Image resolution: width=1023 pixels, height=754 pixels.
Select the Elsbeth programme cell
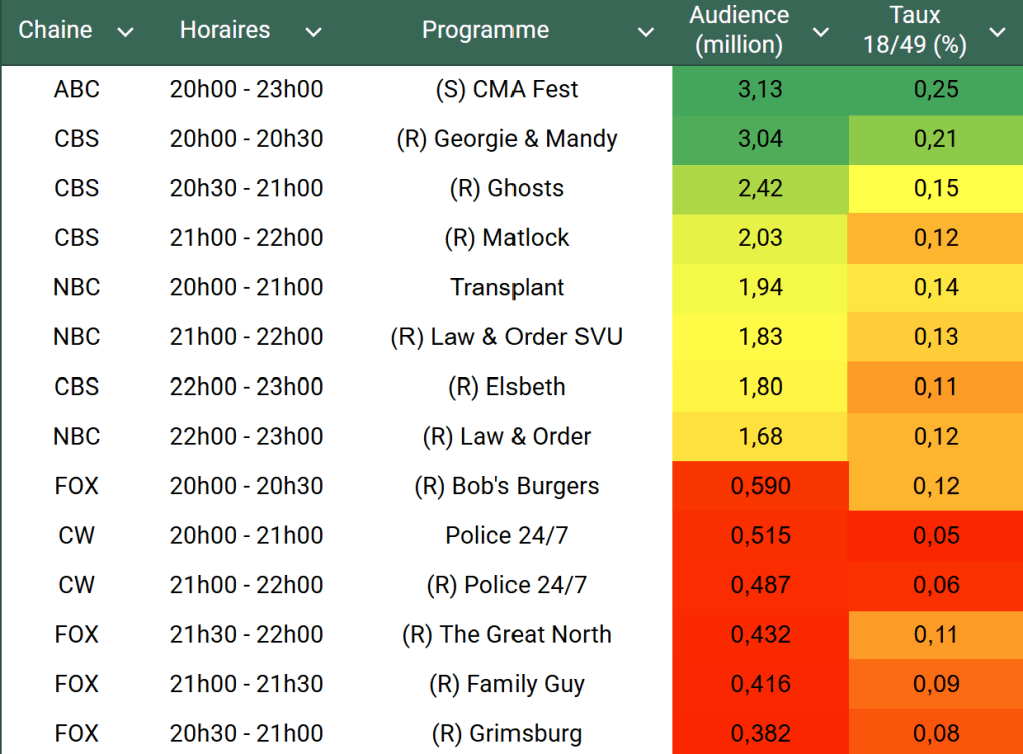[x=507, y=387]
